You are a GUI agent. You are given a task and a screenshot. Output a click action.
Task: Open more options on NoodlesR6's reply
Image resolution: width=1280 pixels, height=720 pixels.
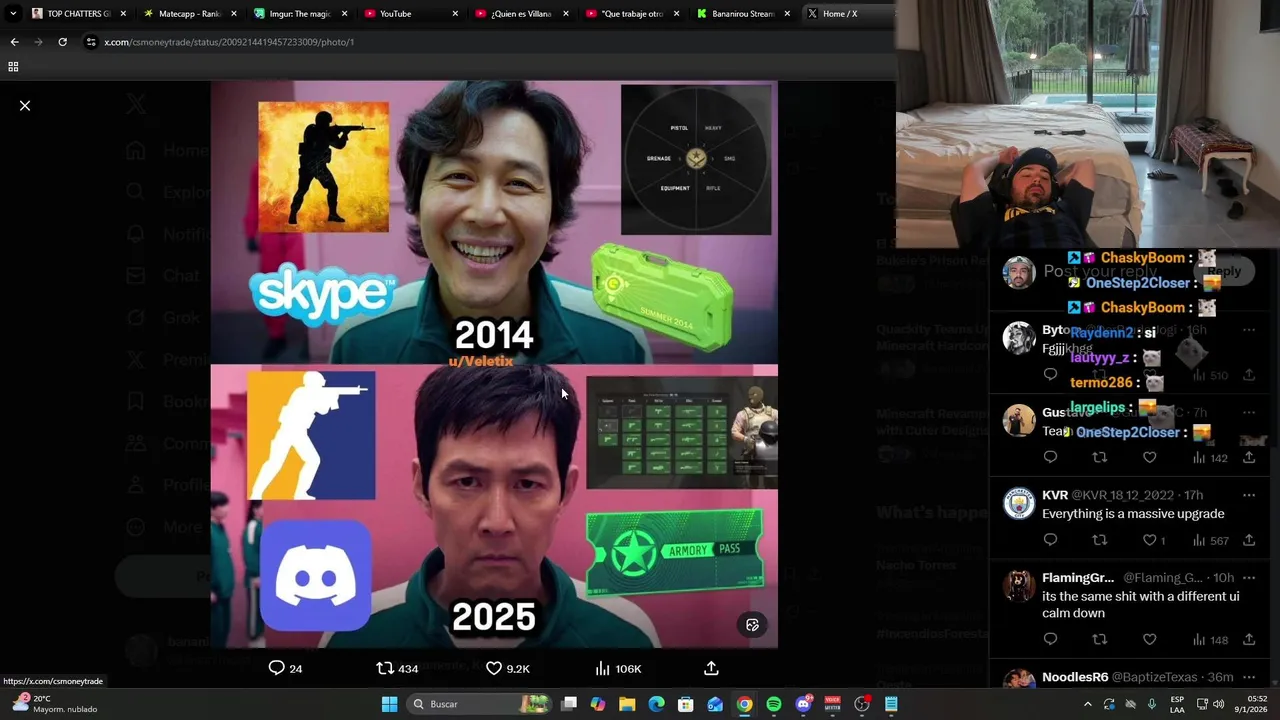[1249, 677]
